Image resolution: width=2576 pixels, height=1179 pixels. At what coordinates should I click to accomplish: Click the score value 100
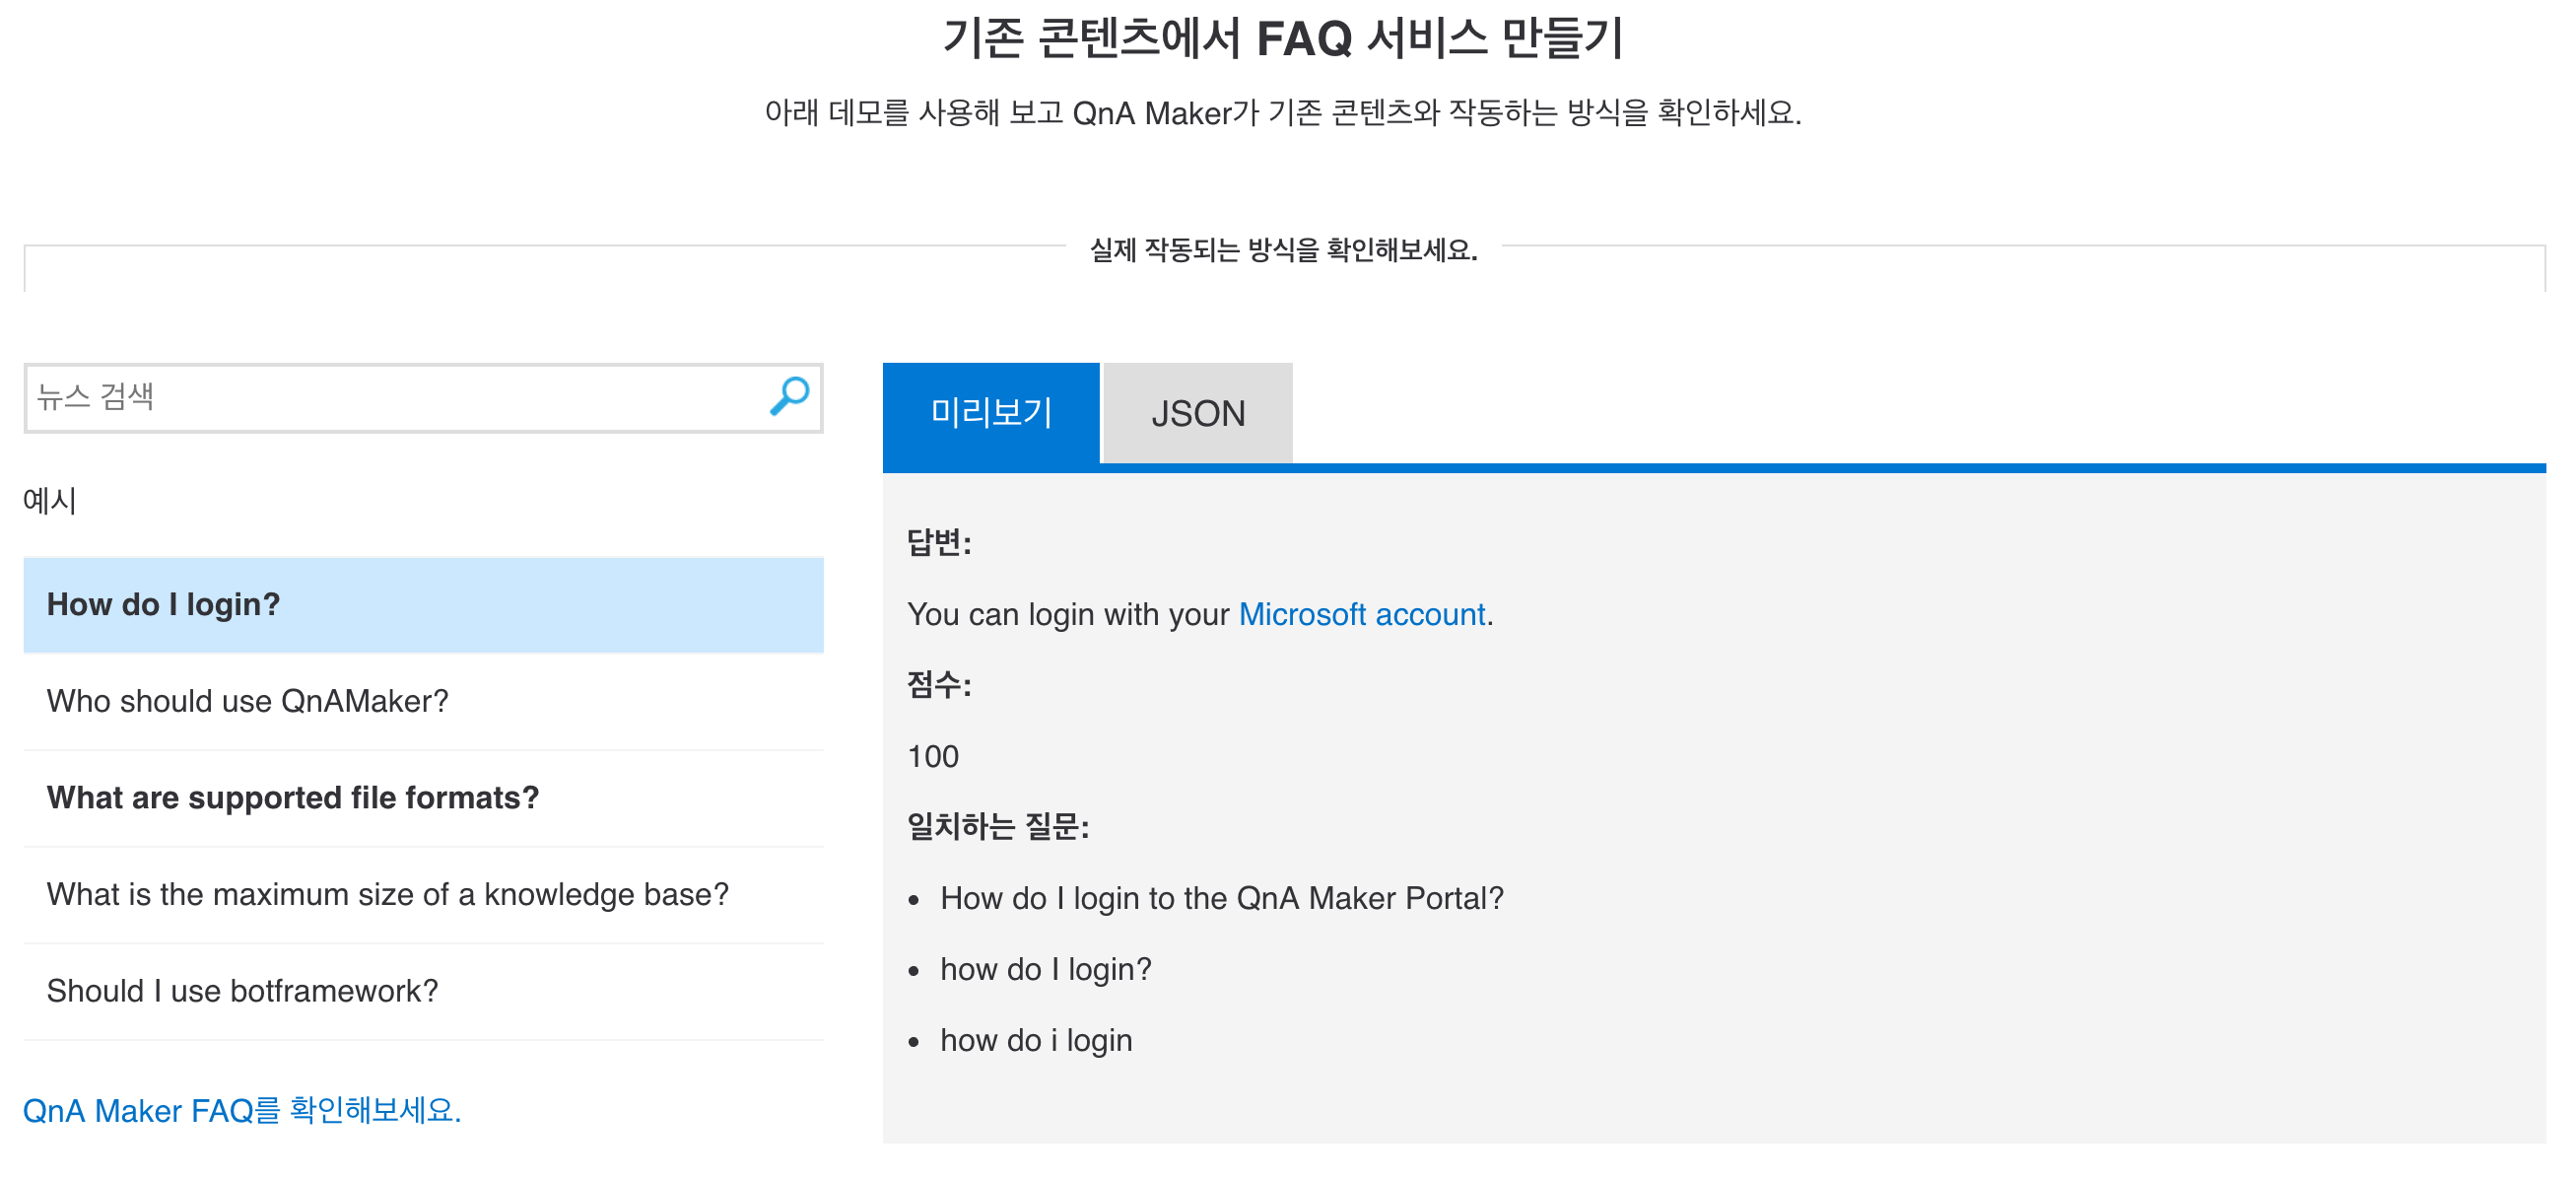coord(932,756)
